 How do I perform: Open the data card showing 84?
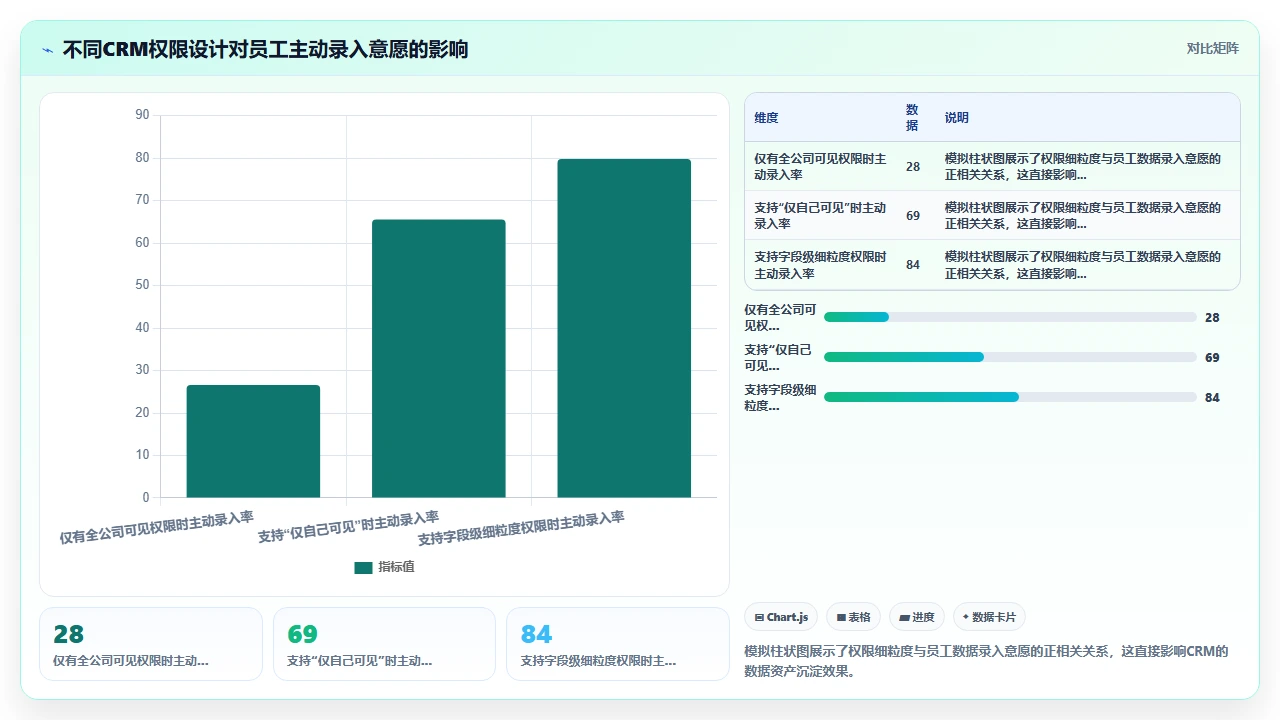click(618, 644)
